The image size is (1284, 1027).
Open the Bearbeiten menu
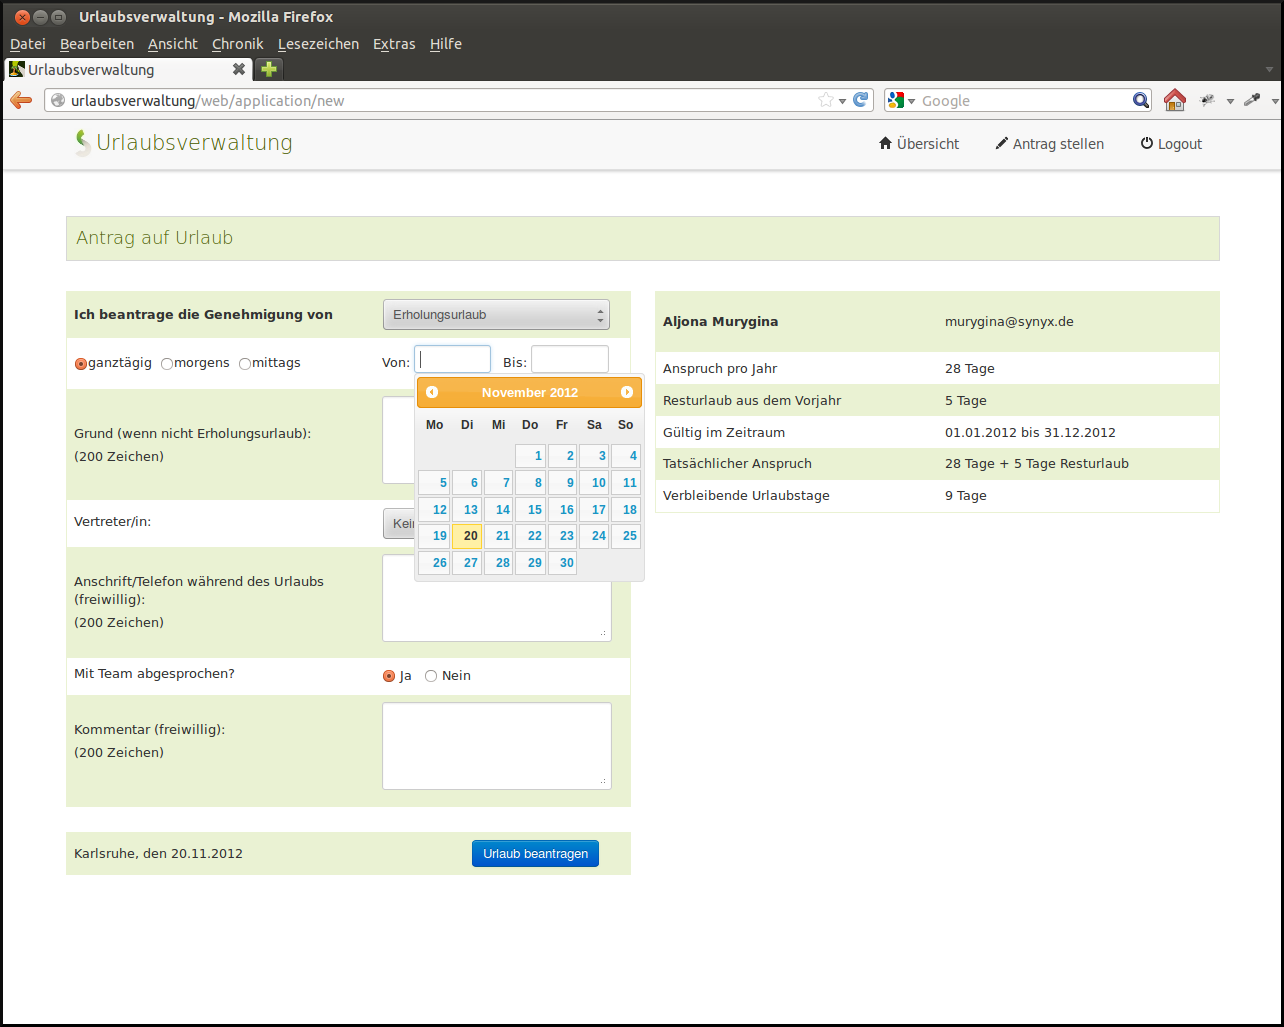97,44
